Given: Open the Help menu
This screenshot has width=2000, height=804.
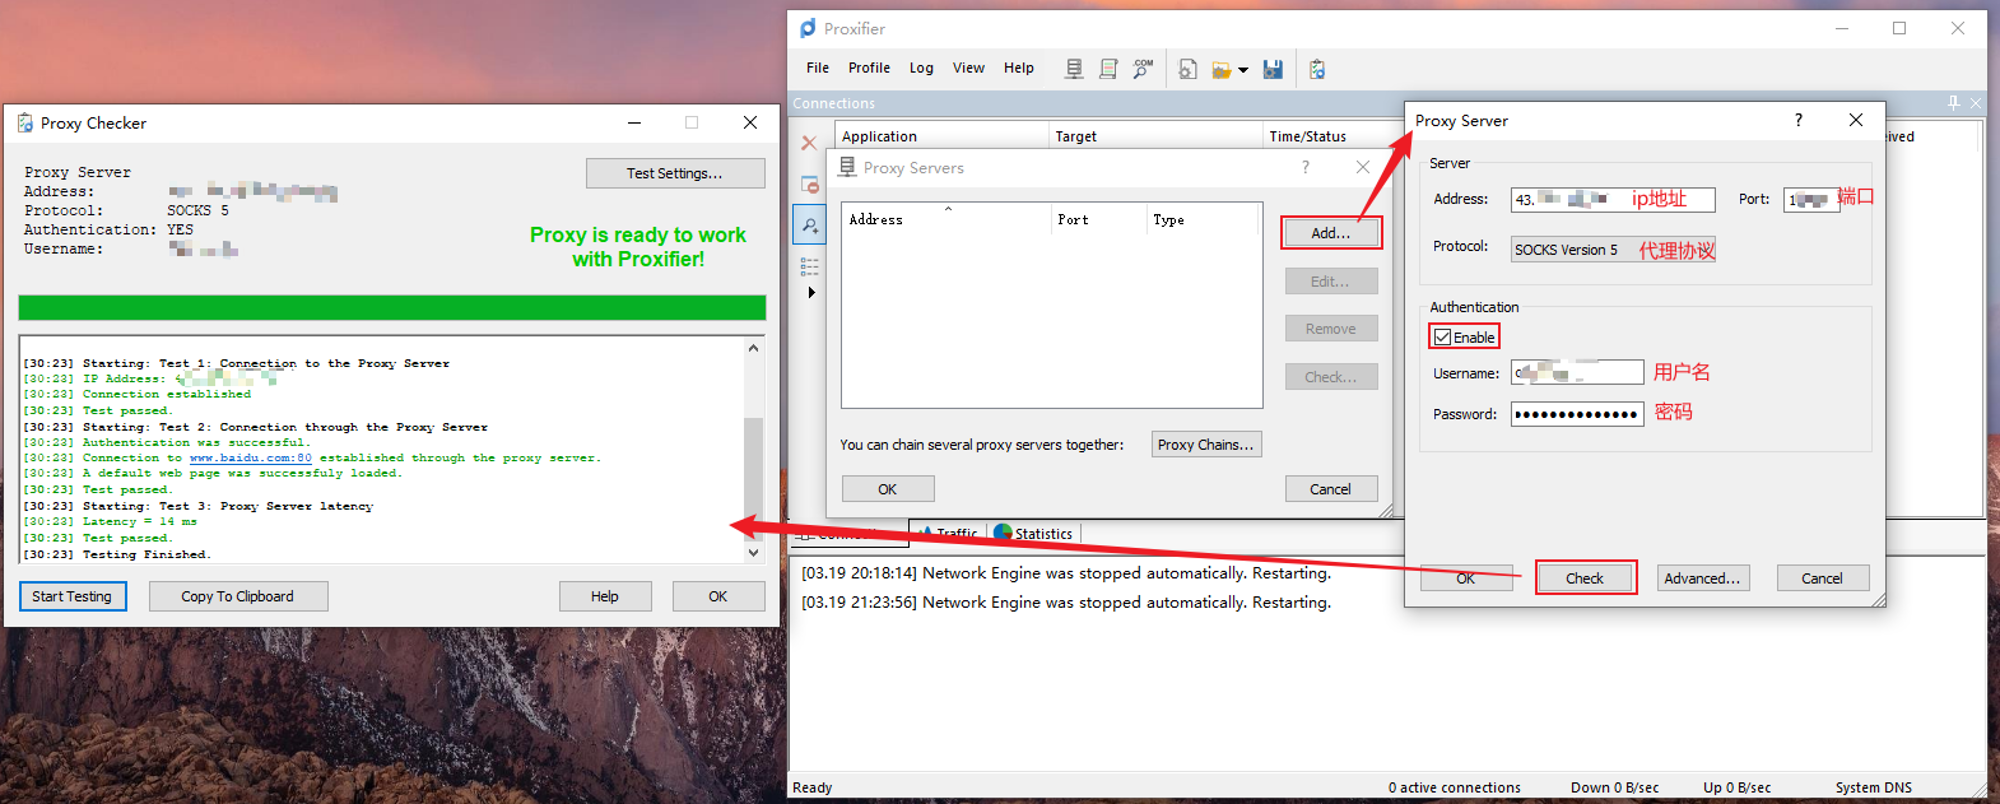Looking at the screenshot, I should point(1019,68).
